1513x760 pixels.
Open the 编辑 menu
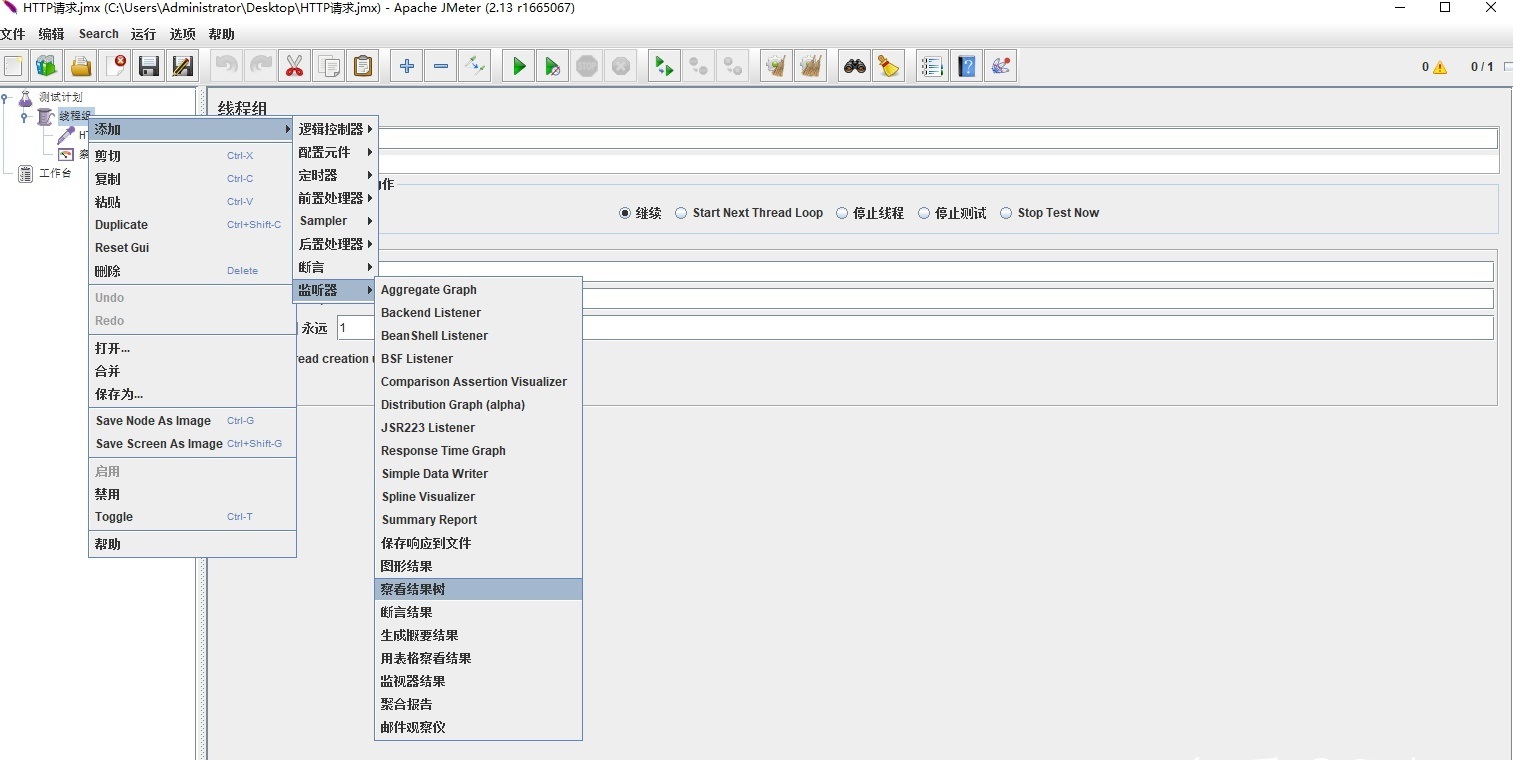coord(51,34)
